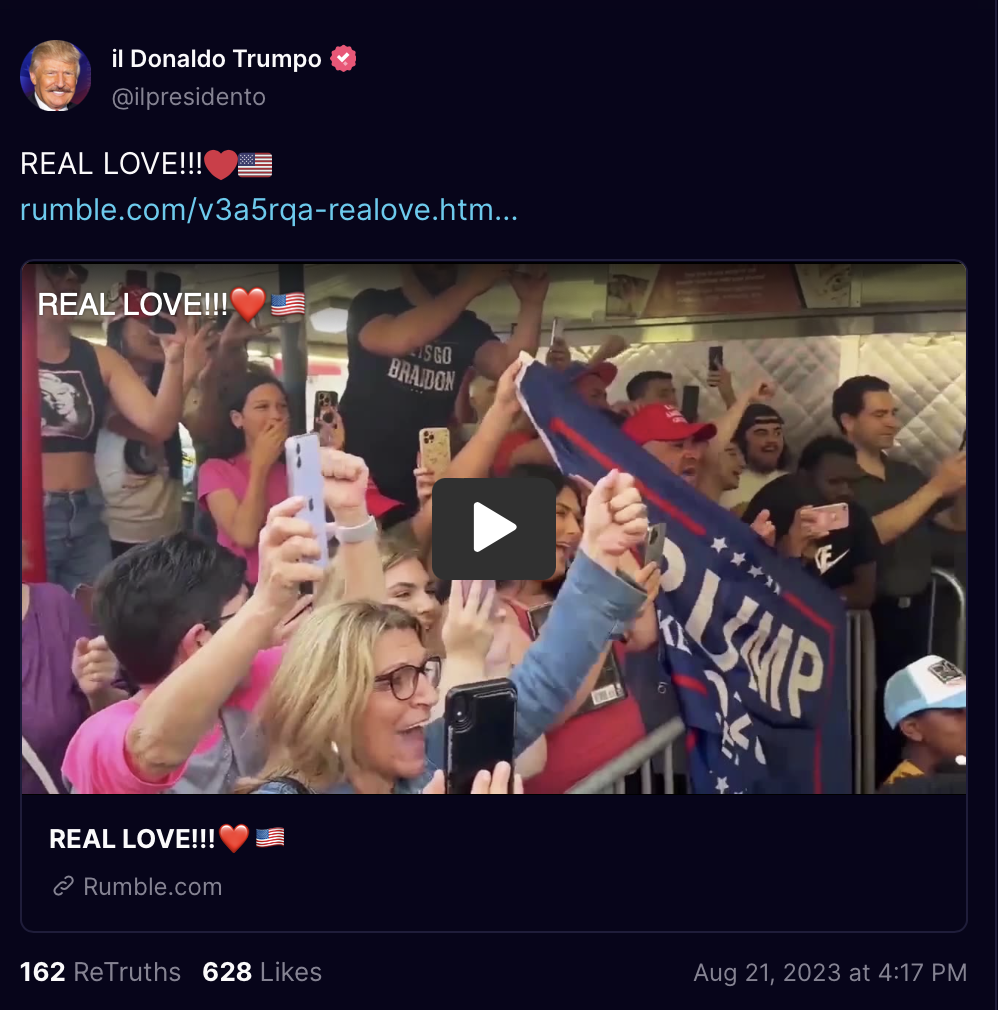Click the US flag emoji in post text

255,164
